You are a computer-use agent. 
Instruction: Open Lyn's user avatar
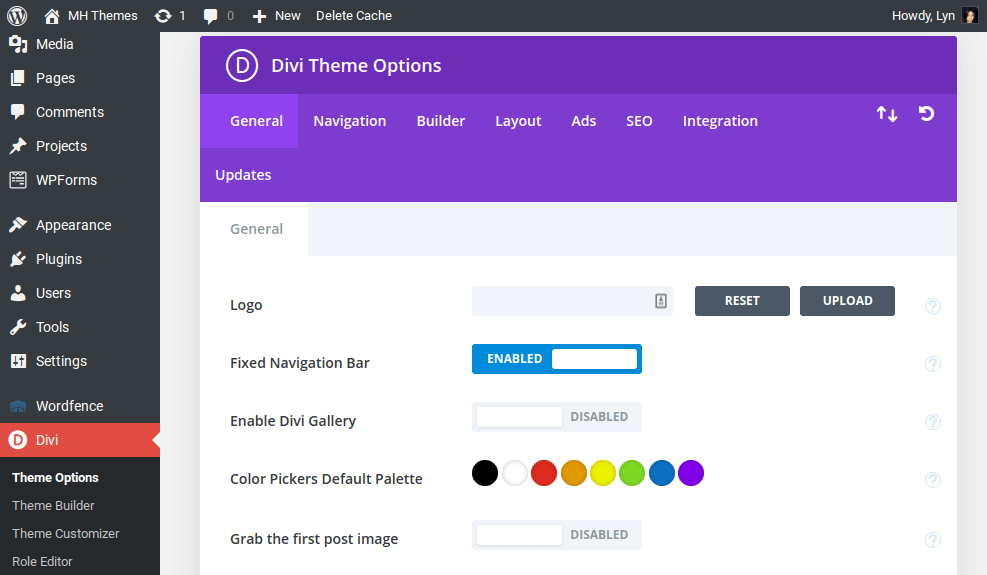[x=970, y=16]
